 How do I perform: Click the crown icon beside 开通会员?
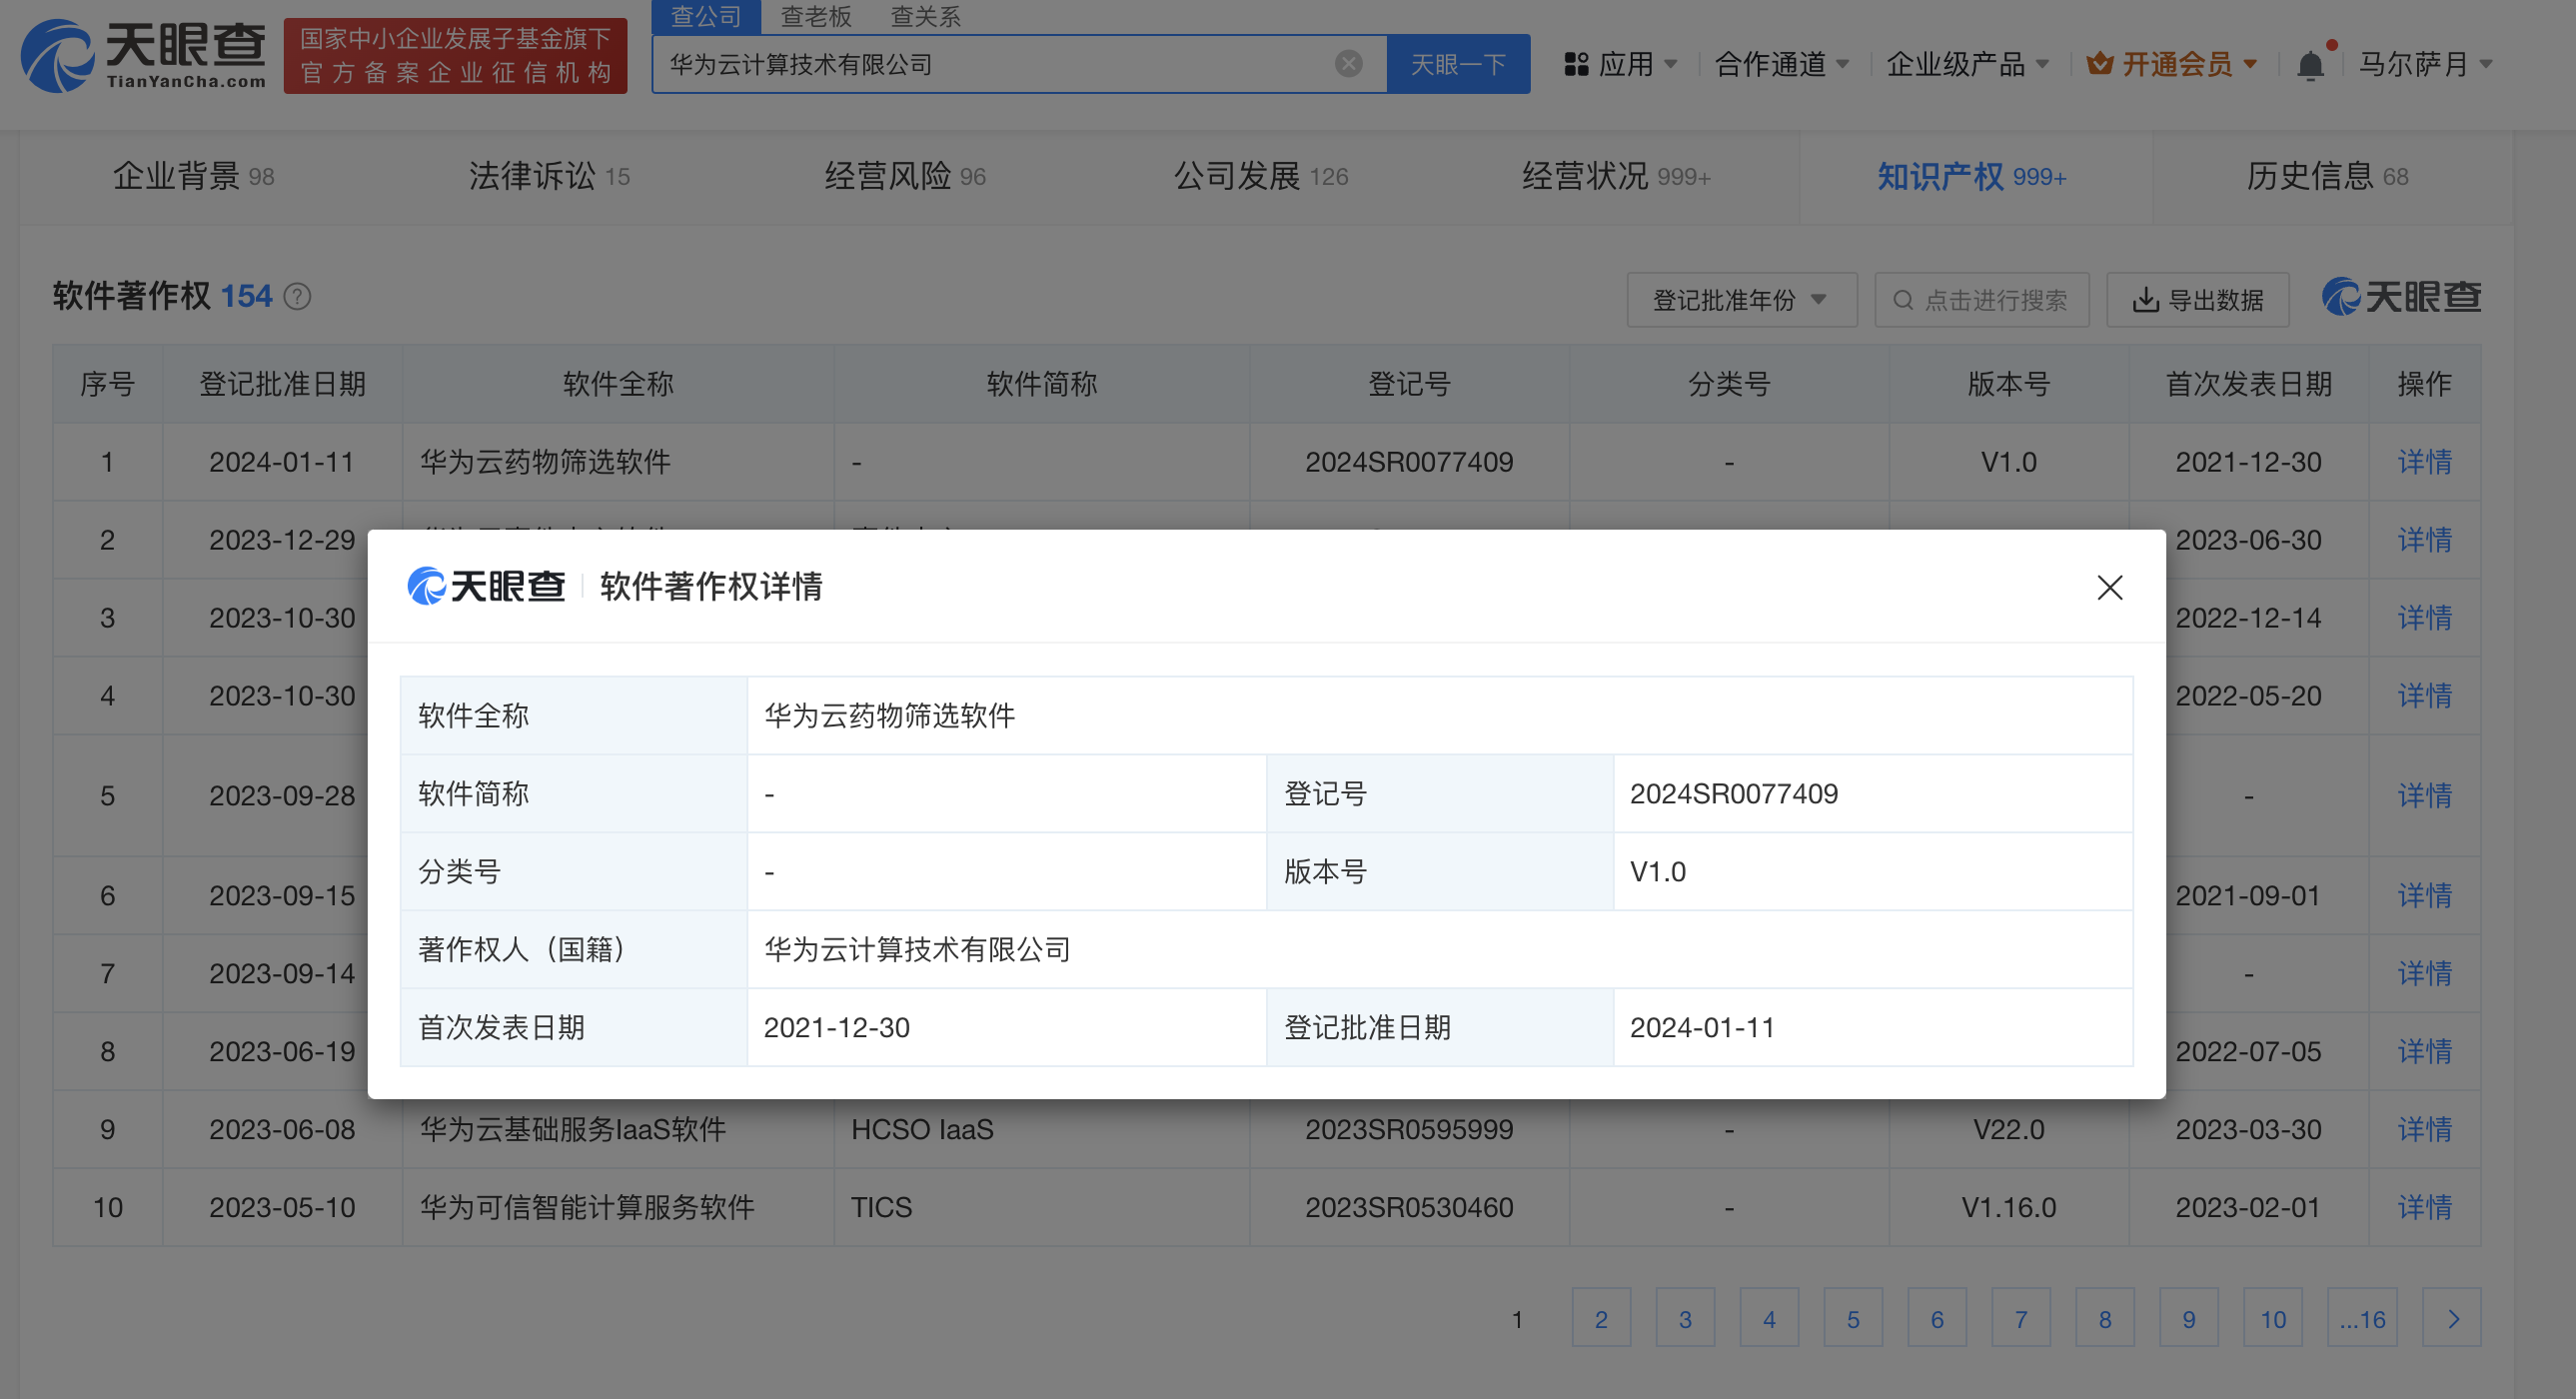point(2100,65)
